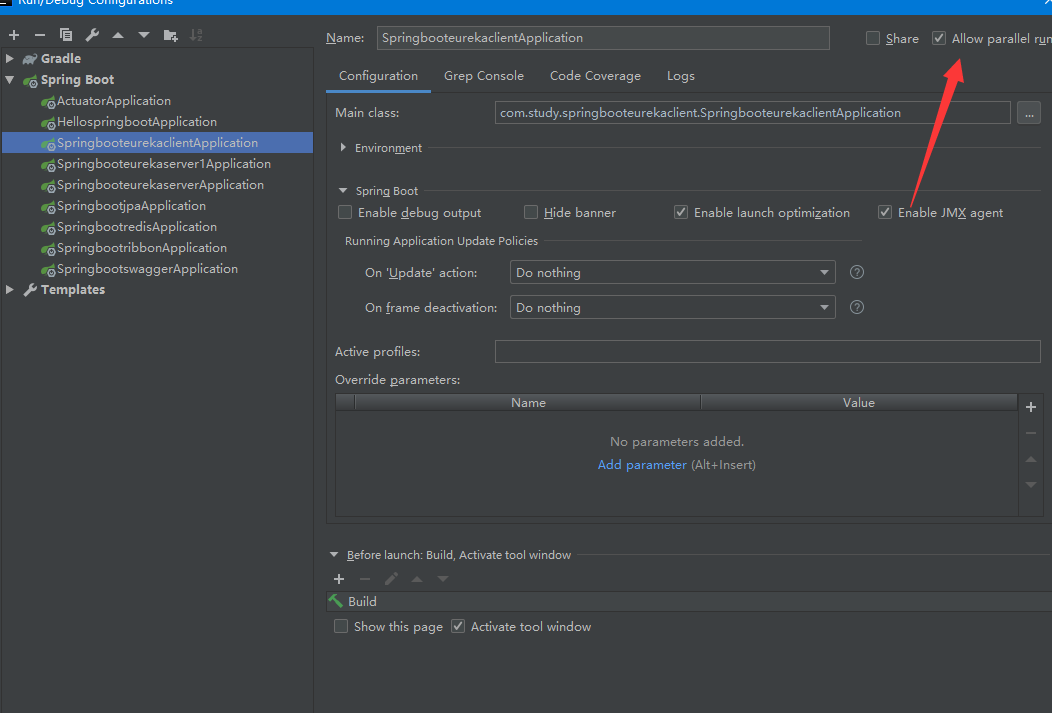This screenshot has height=713, width=1052.
Task: Select the Build task in before launch list
Action: [688, 602]
